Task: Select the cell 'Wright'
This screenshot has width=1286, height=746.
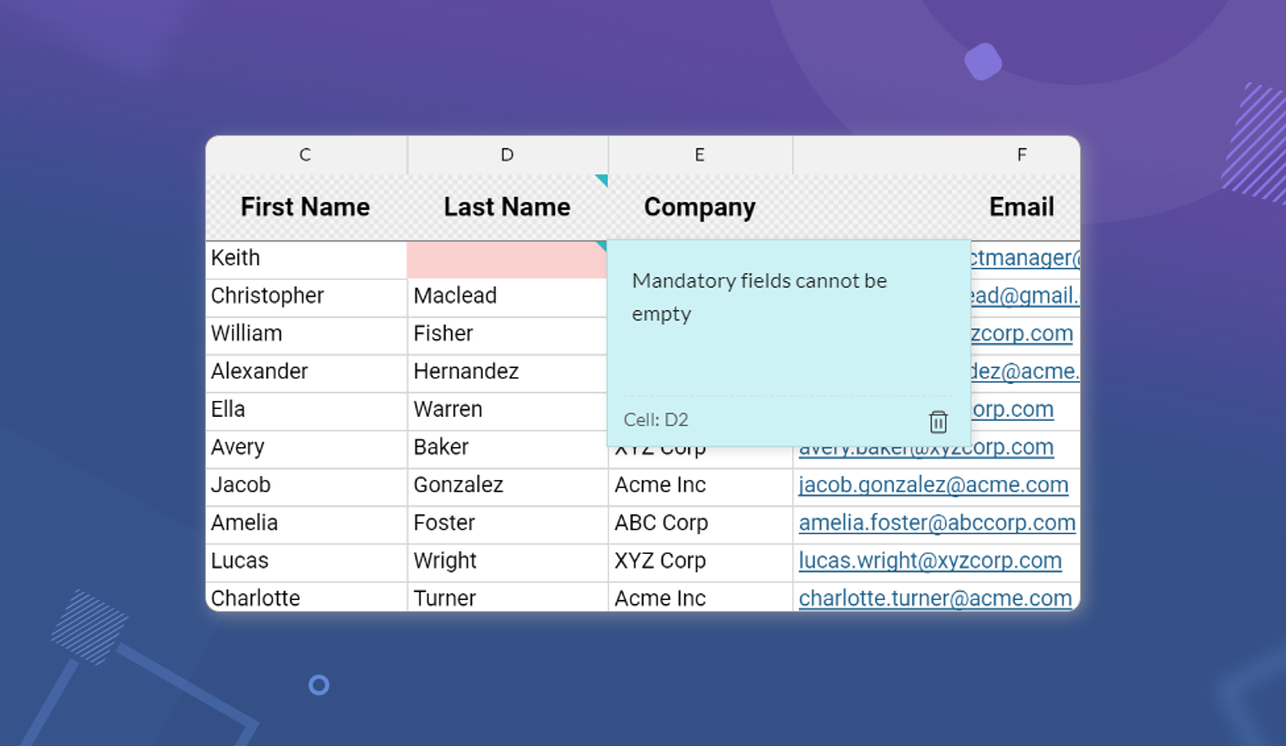Action: 508,563
